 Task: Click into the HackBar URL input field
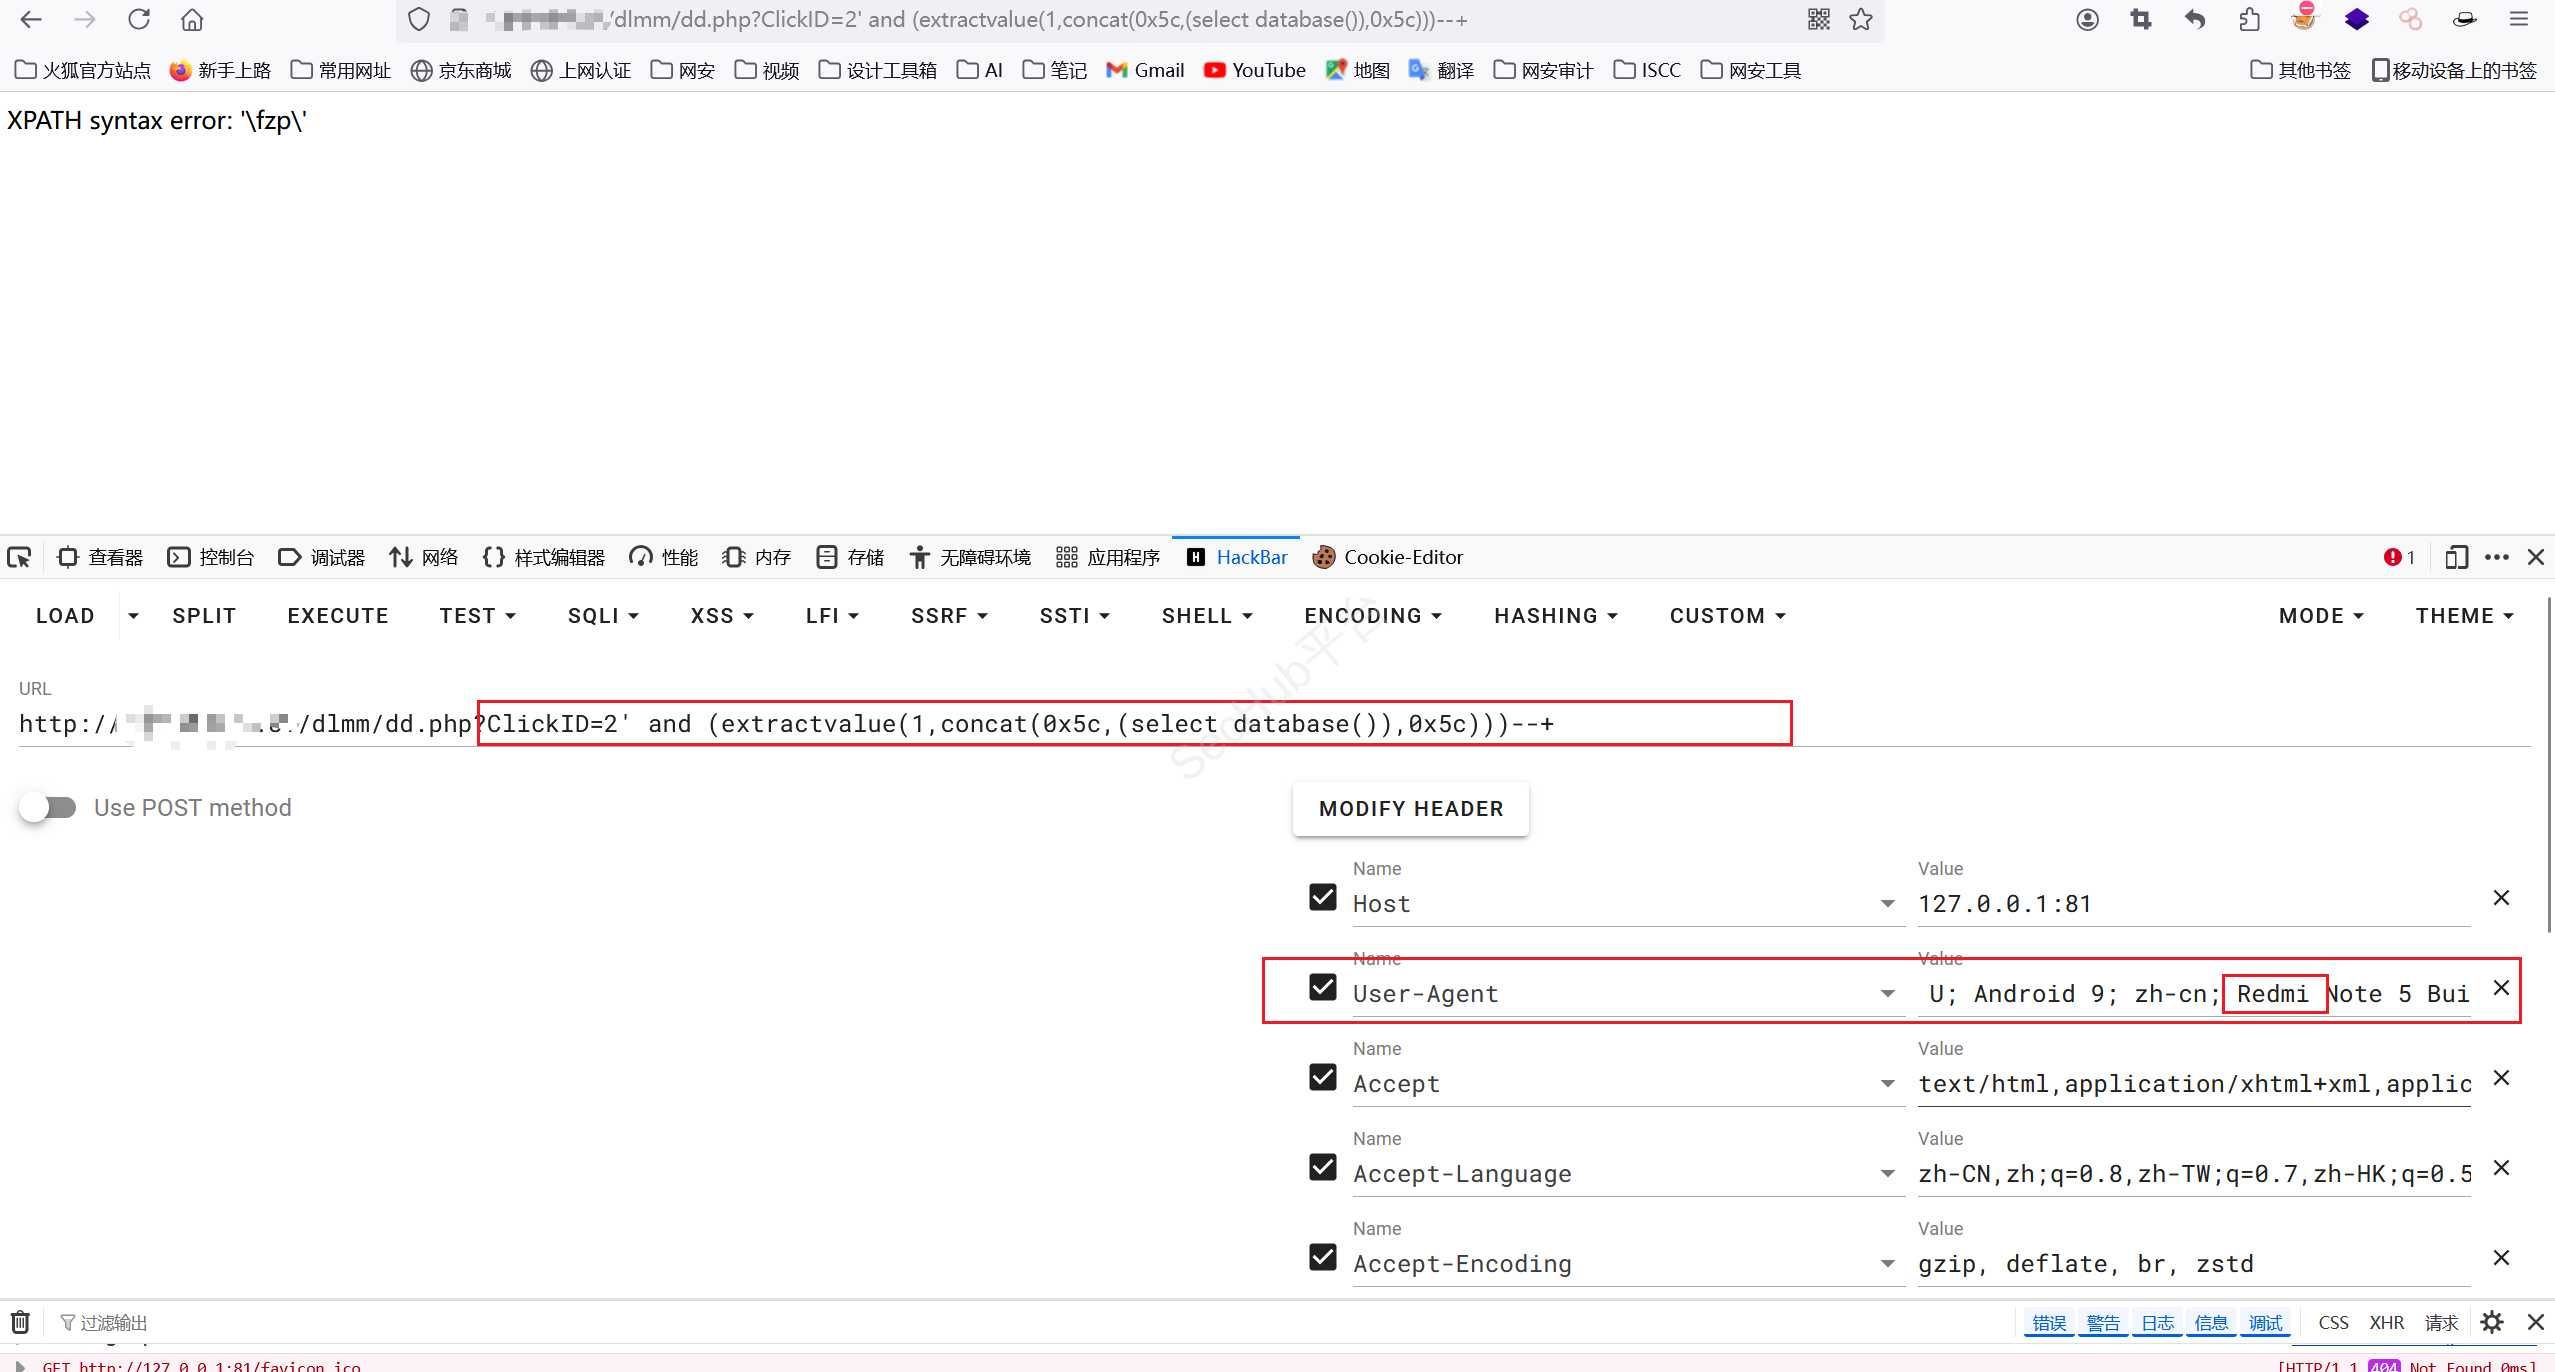(1000, 724)
